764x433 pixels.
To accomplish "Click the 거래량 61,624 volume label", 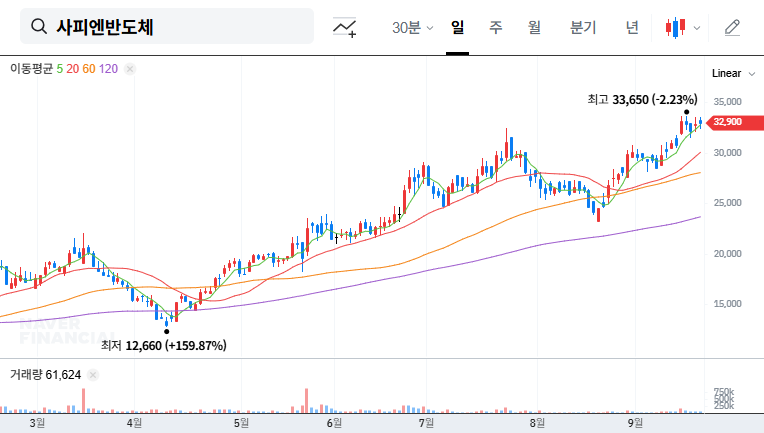I will [45, 375].
